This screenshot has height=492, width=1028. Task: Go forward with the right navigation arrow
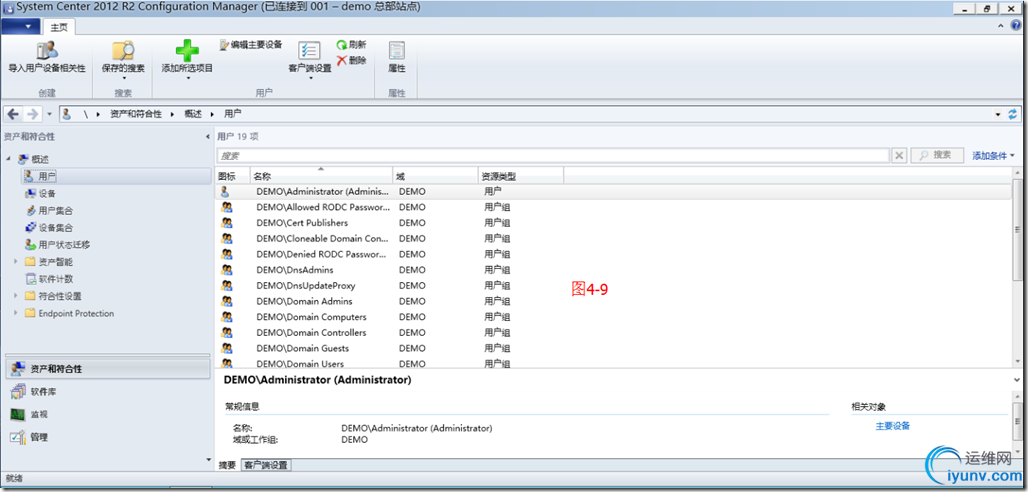tap(31, 114)
